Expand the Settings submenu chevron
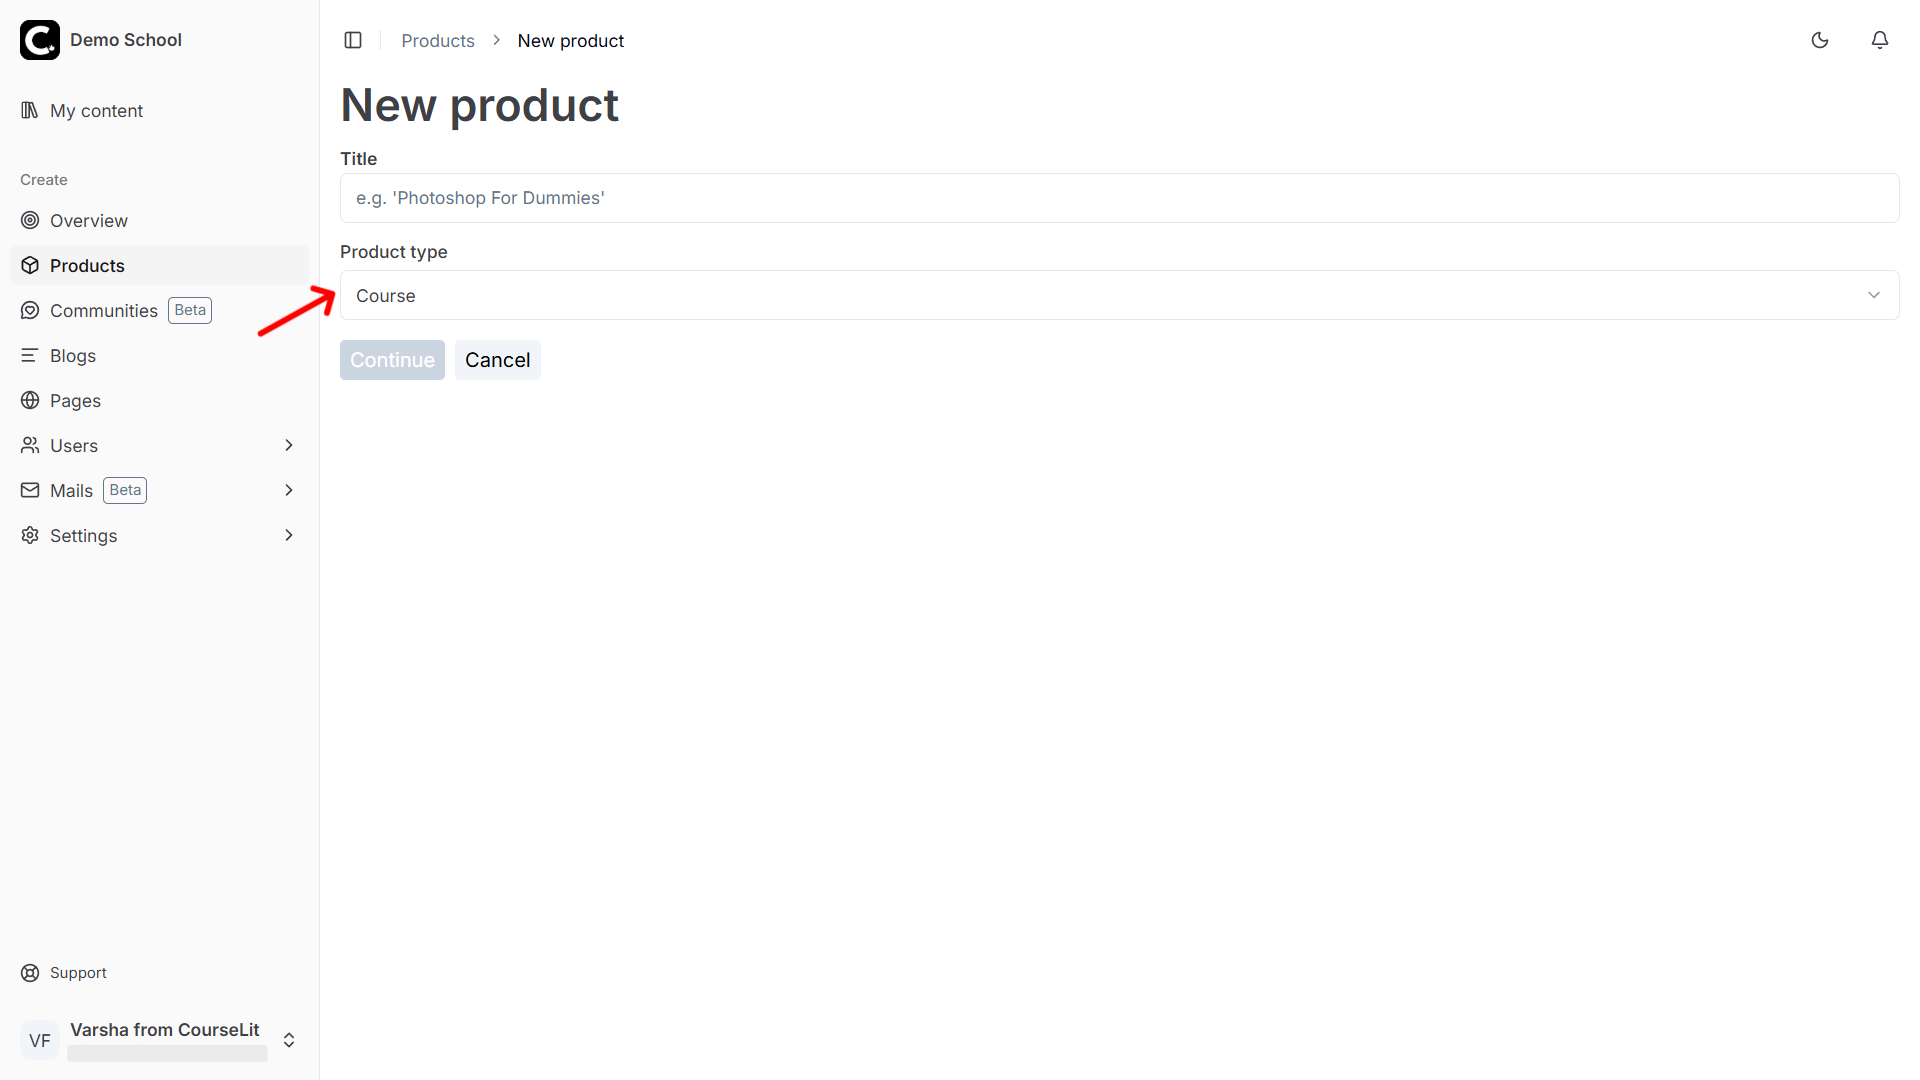The height and width of the screenshot is (1080, 1920). tap(289, 536)
